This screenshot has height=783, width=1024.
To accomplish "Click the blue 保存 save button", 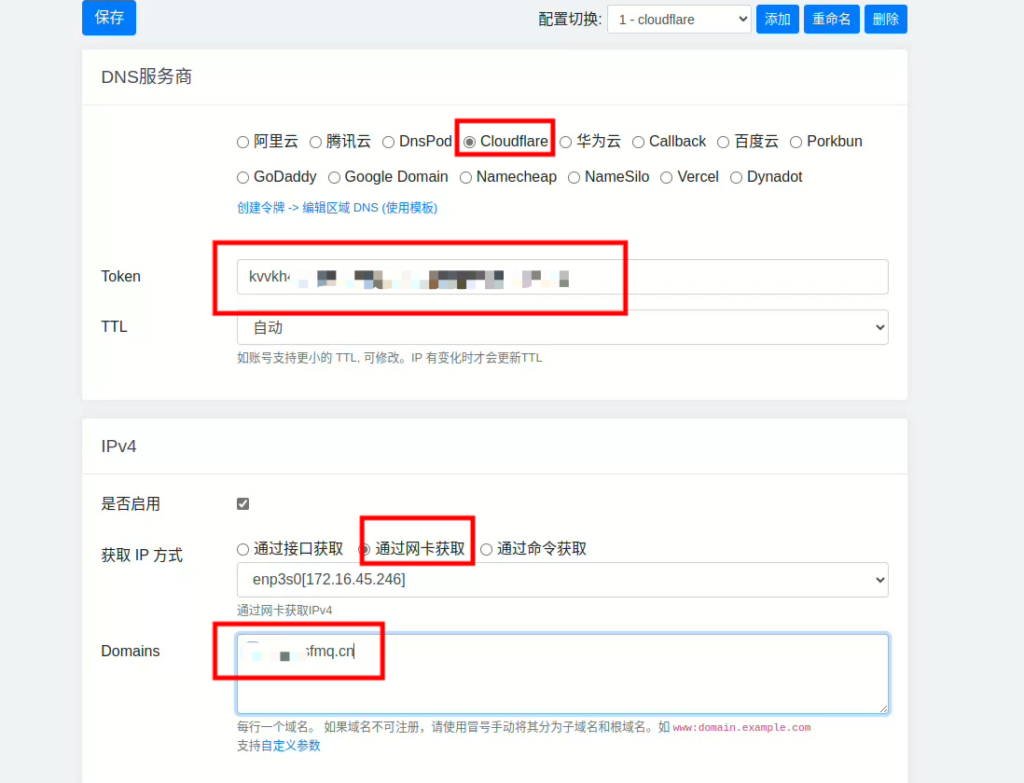I will [108, 18].
